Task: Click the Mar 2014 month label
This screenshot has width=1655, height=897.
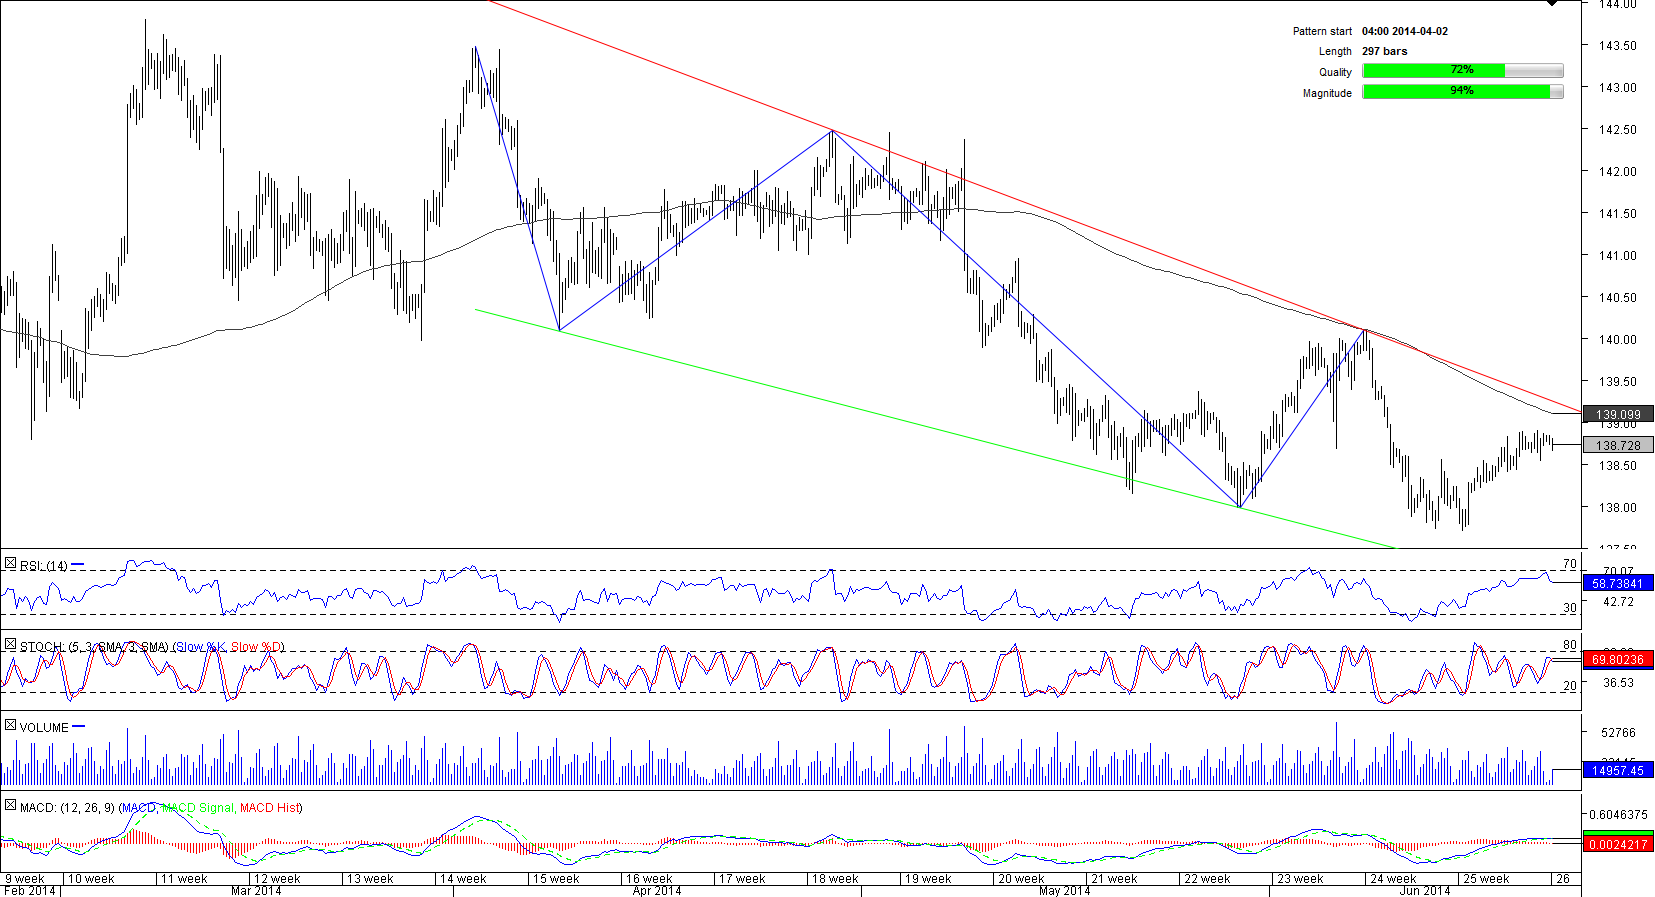Action: coord(256,891)
